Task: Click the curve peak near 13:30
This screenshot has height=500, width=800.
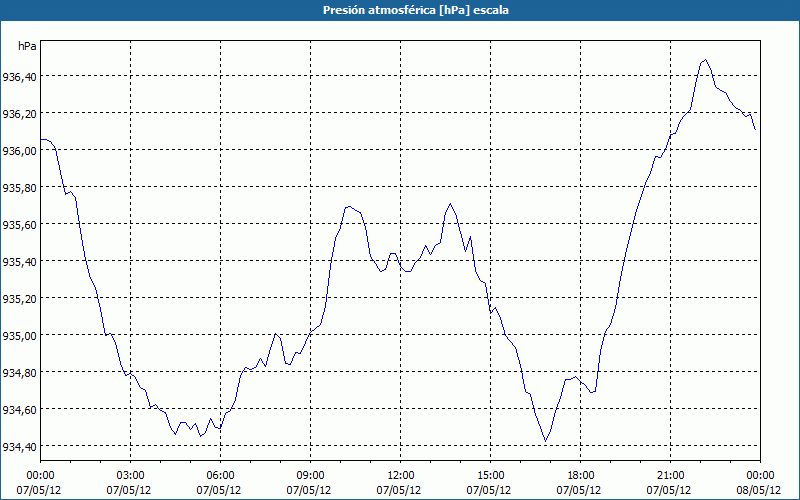Action: click(450, 204)
